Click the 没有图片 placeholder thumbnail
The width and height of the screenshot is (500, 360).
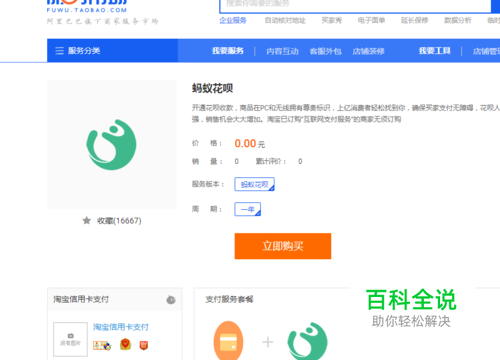point(70,339)
